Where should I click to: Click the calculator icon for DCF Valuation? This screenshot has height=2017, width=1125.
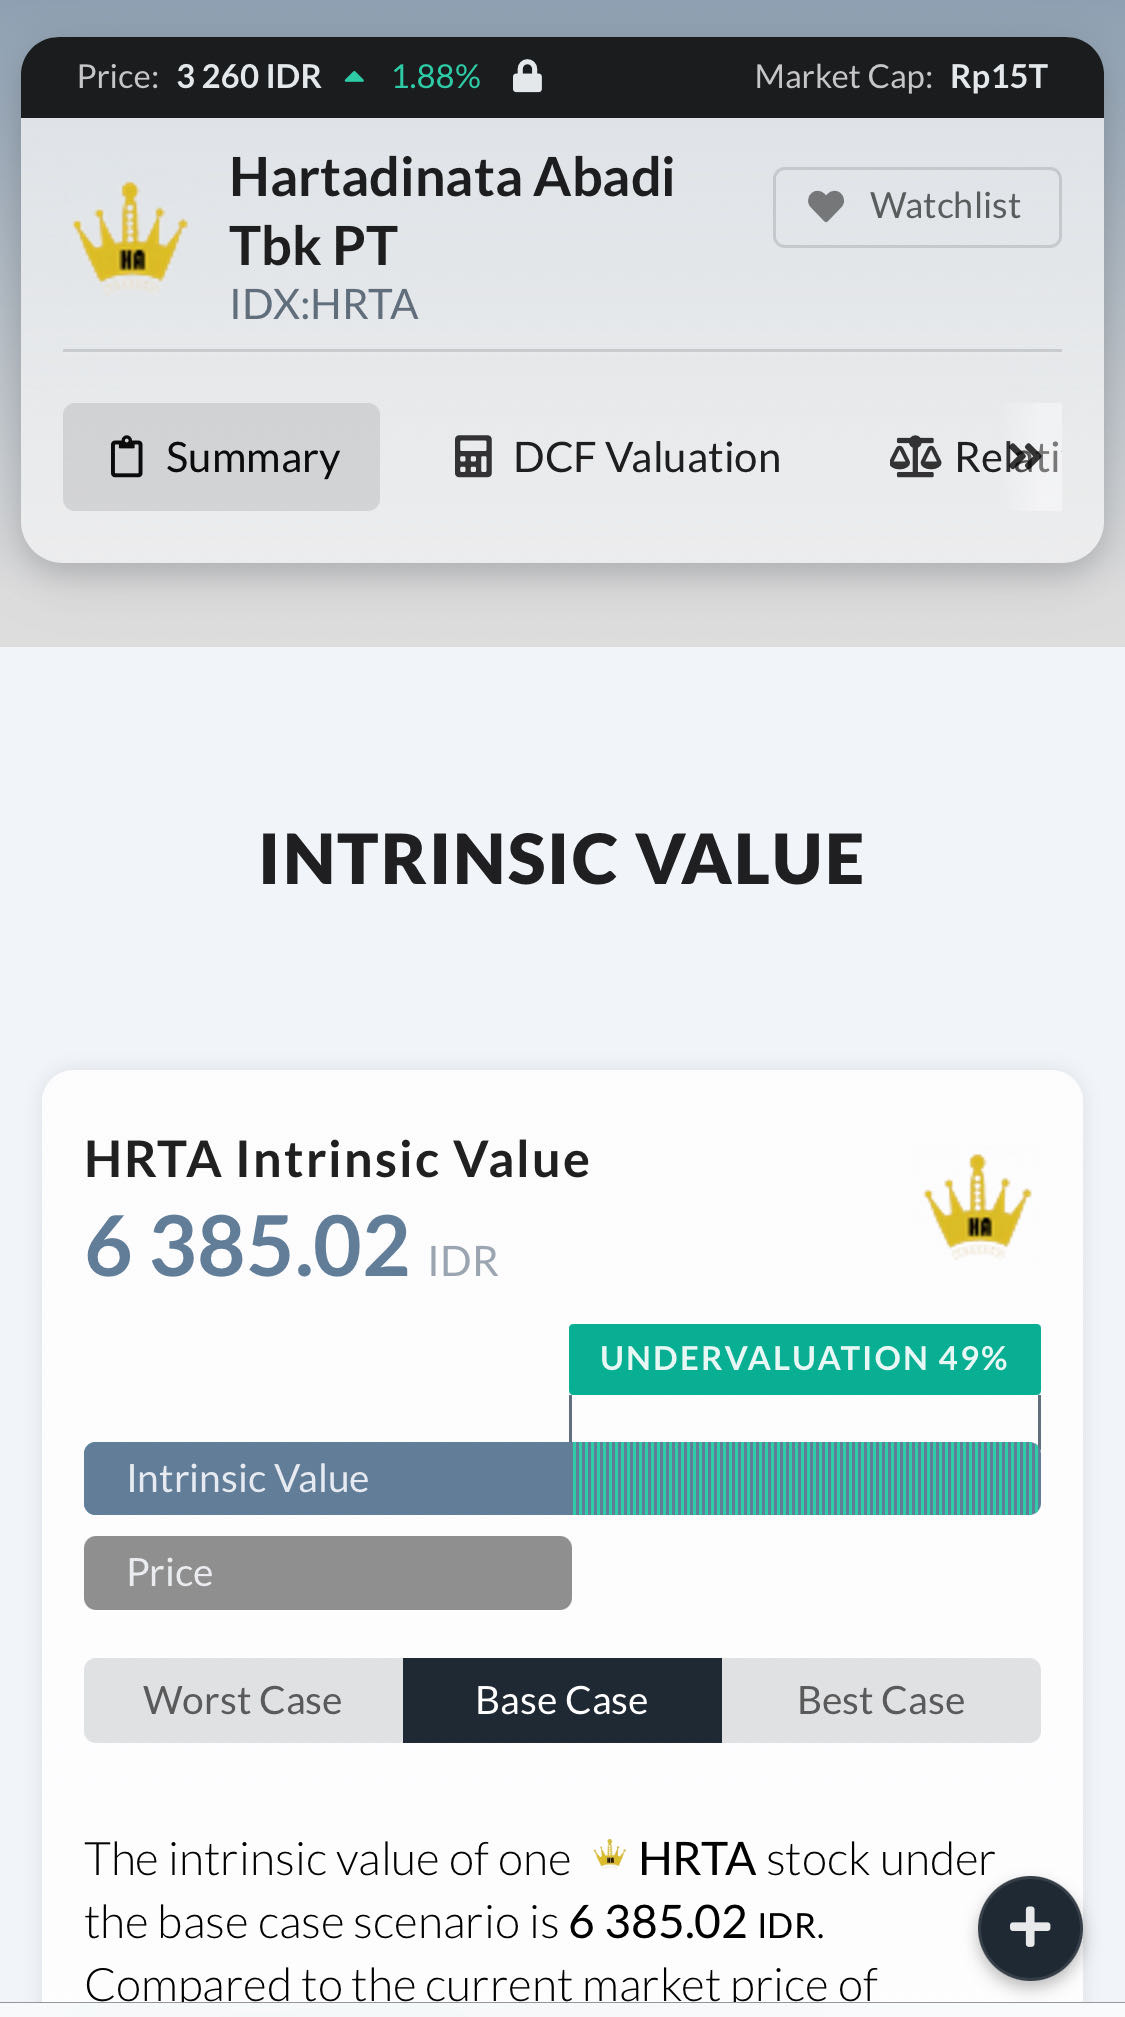pyautogui.click(x=473, y=457)
